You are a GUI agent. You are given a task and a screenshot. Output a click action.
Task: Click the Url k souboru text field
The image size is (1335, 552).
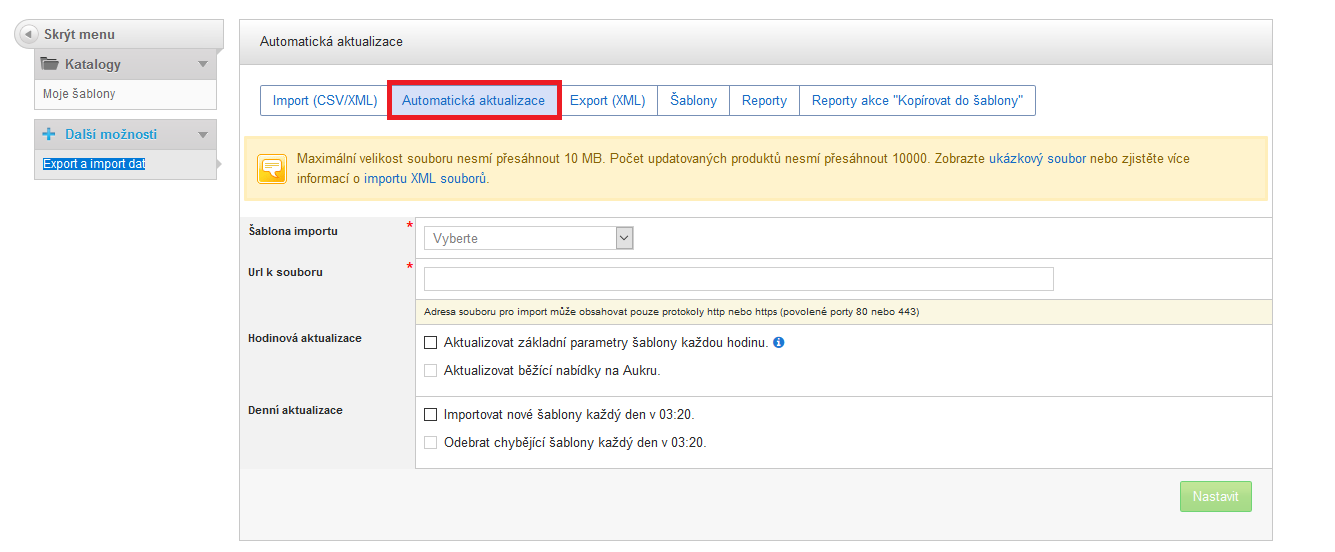click(738, 279)
